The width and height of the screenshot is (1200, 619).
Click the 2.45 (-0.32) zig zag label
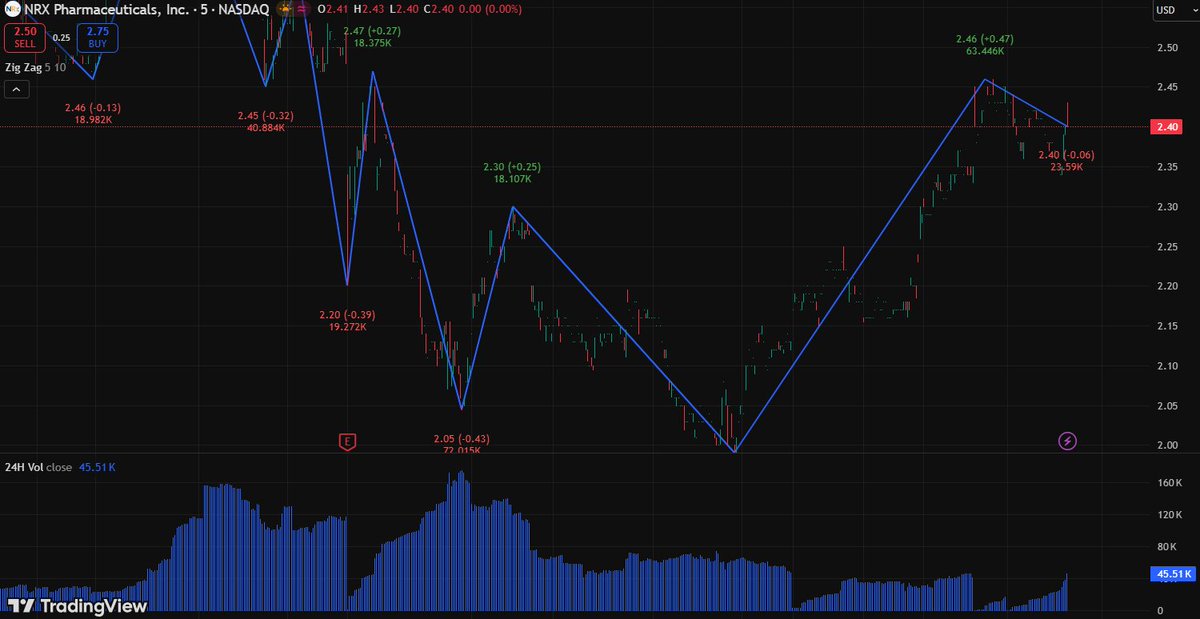pyautogui.click(x=266, y=115)
